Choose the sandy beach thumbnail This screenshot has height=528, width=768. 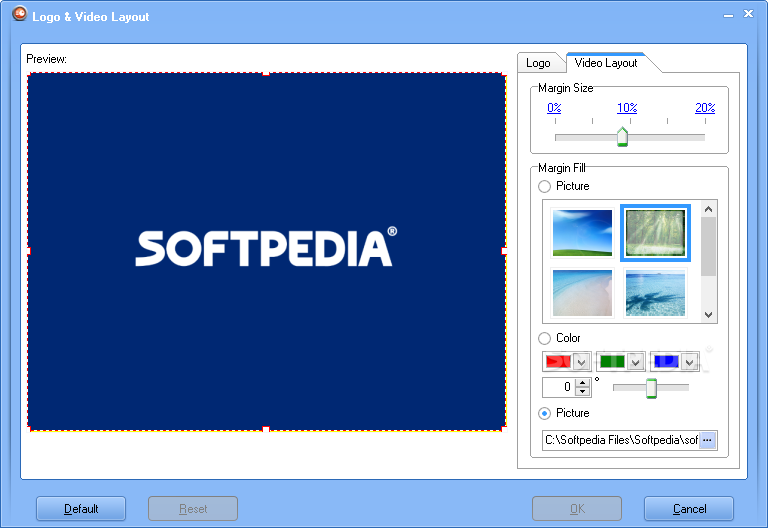(x=582, y=293)
